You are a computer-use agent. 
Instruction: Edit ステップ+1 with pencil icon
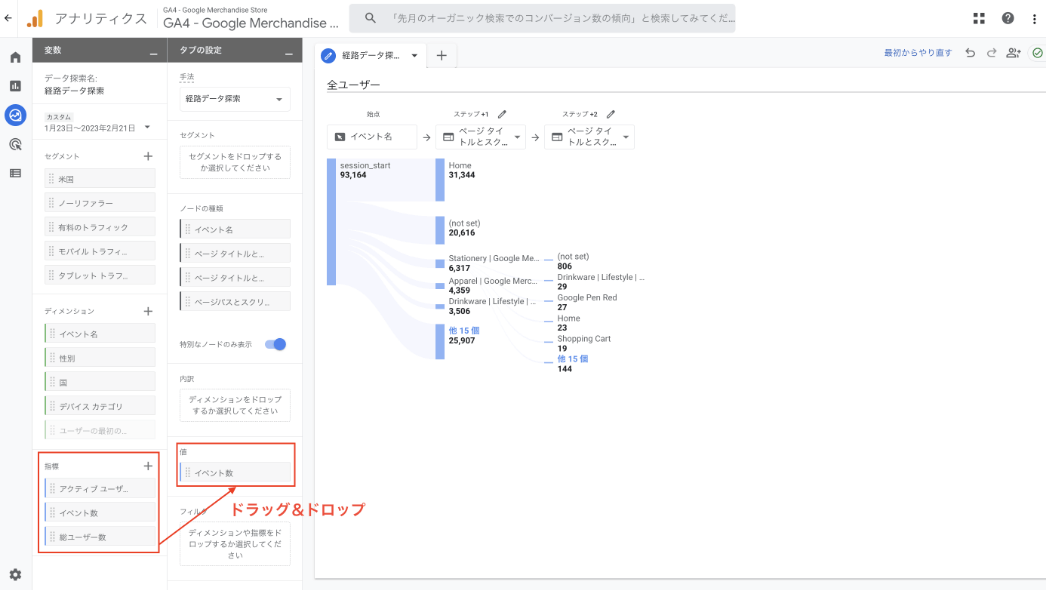tap(502, 114)
